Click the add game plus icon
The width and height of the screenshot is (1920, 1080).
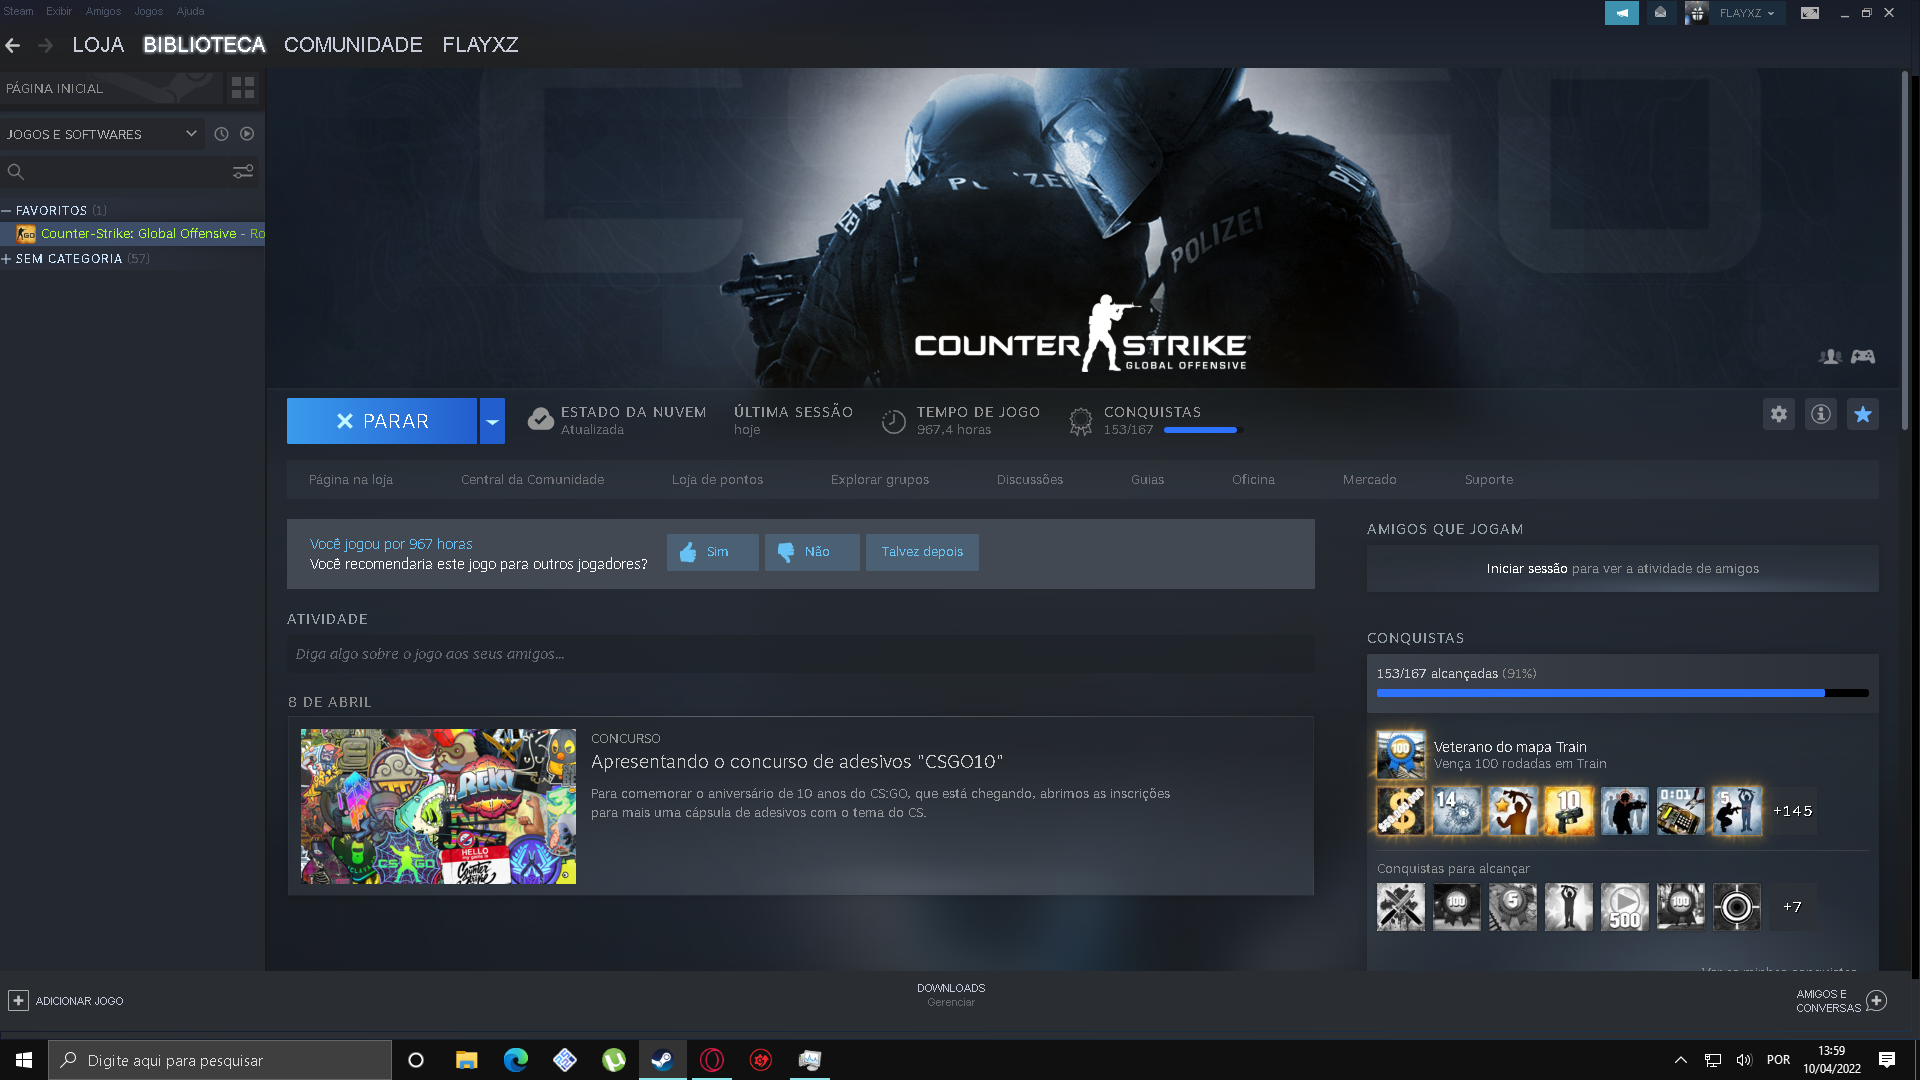tap(18, 1000)
